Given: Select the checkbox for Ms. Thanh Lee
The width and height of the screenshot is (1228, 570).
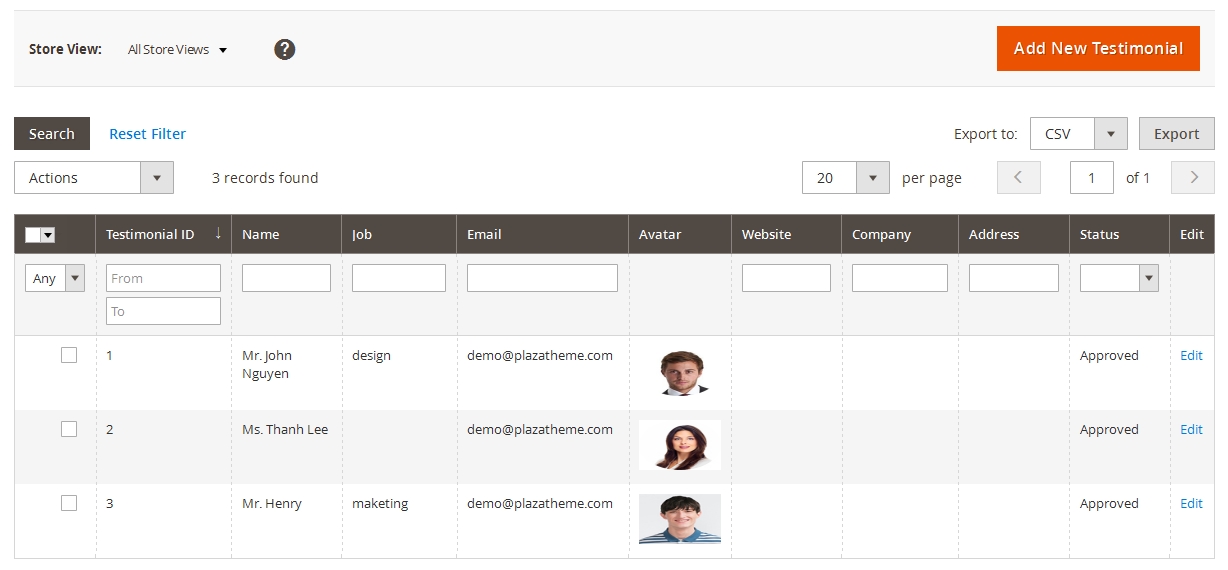Looking at the screenshot, I should click(x=69, y=429).
